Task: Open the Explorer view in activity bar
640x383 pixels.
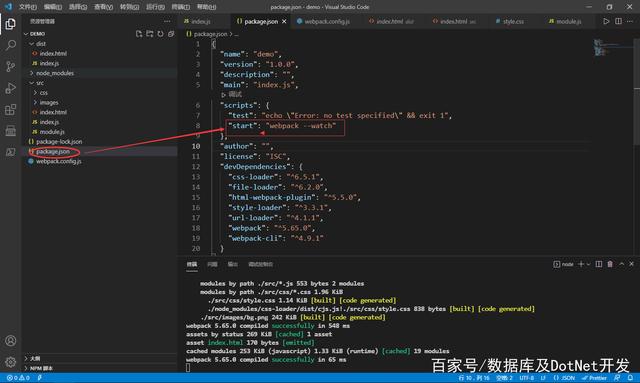Action: 11,24
